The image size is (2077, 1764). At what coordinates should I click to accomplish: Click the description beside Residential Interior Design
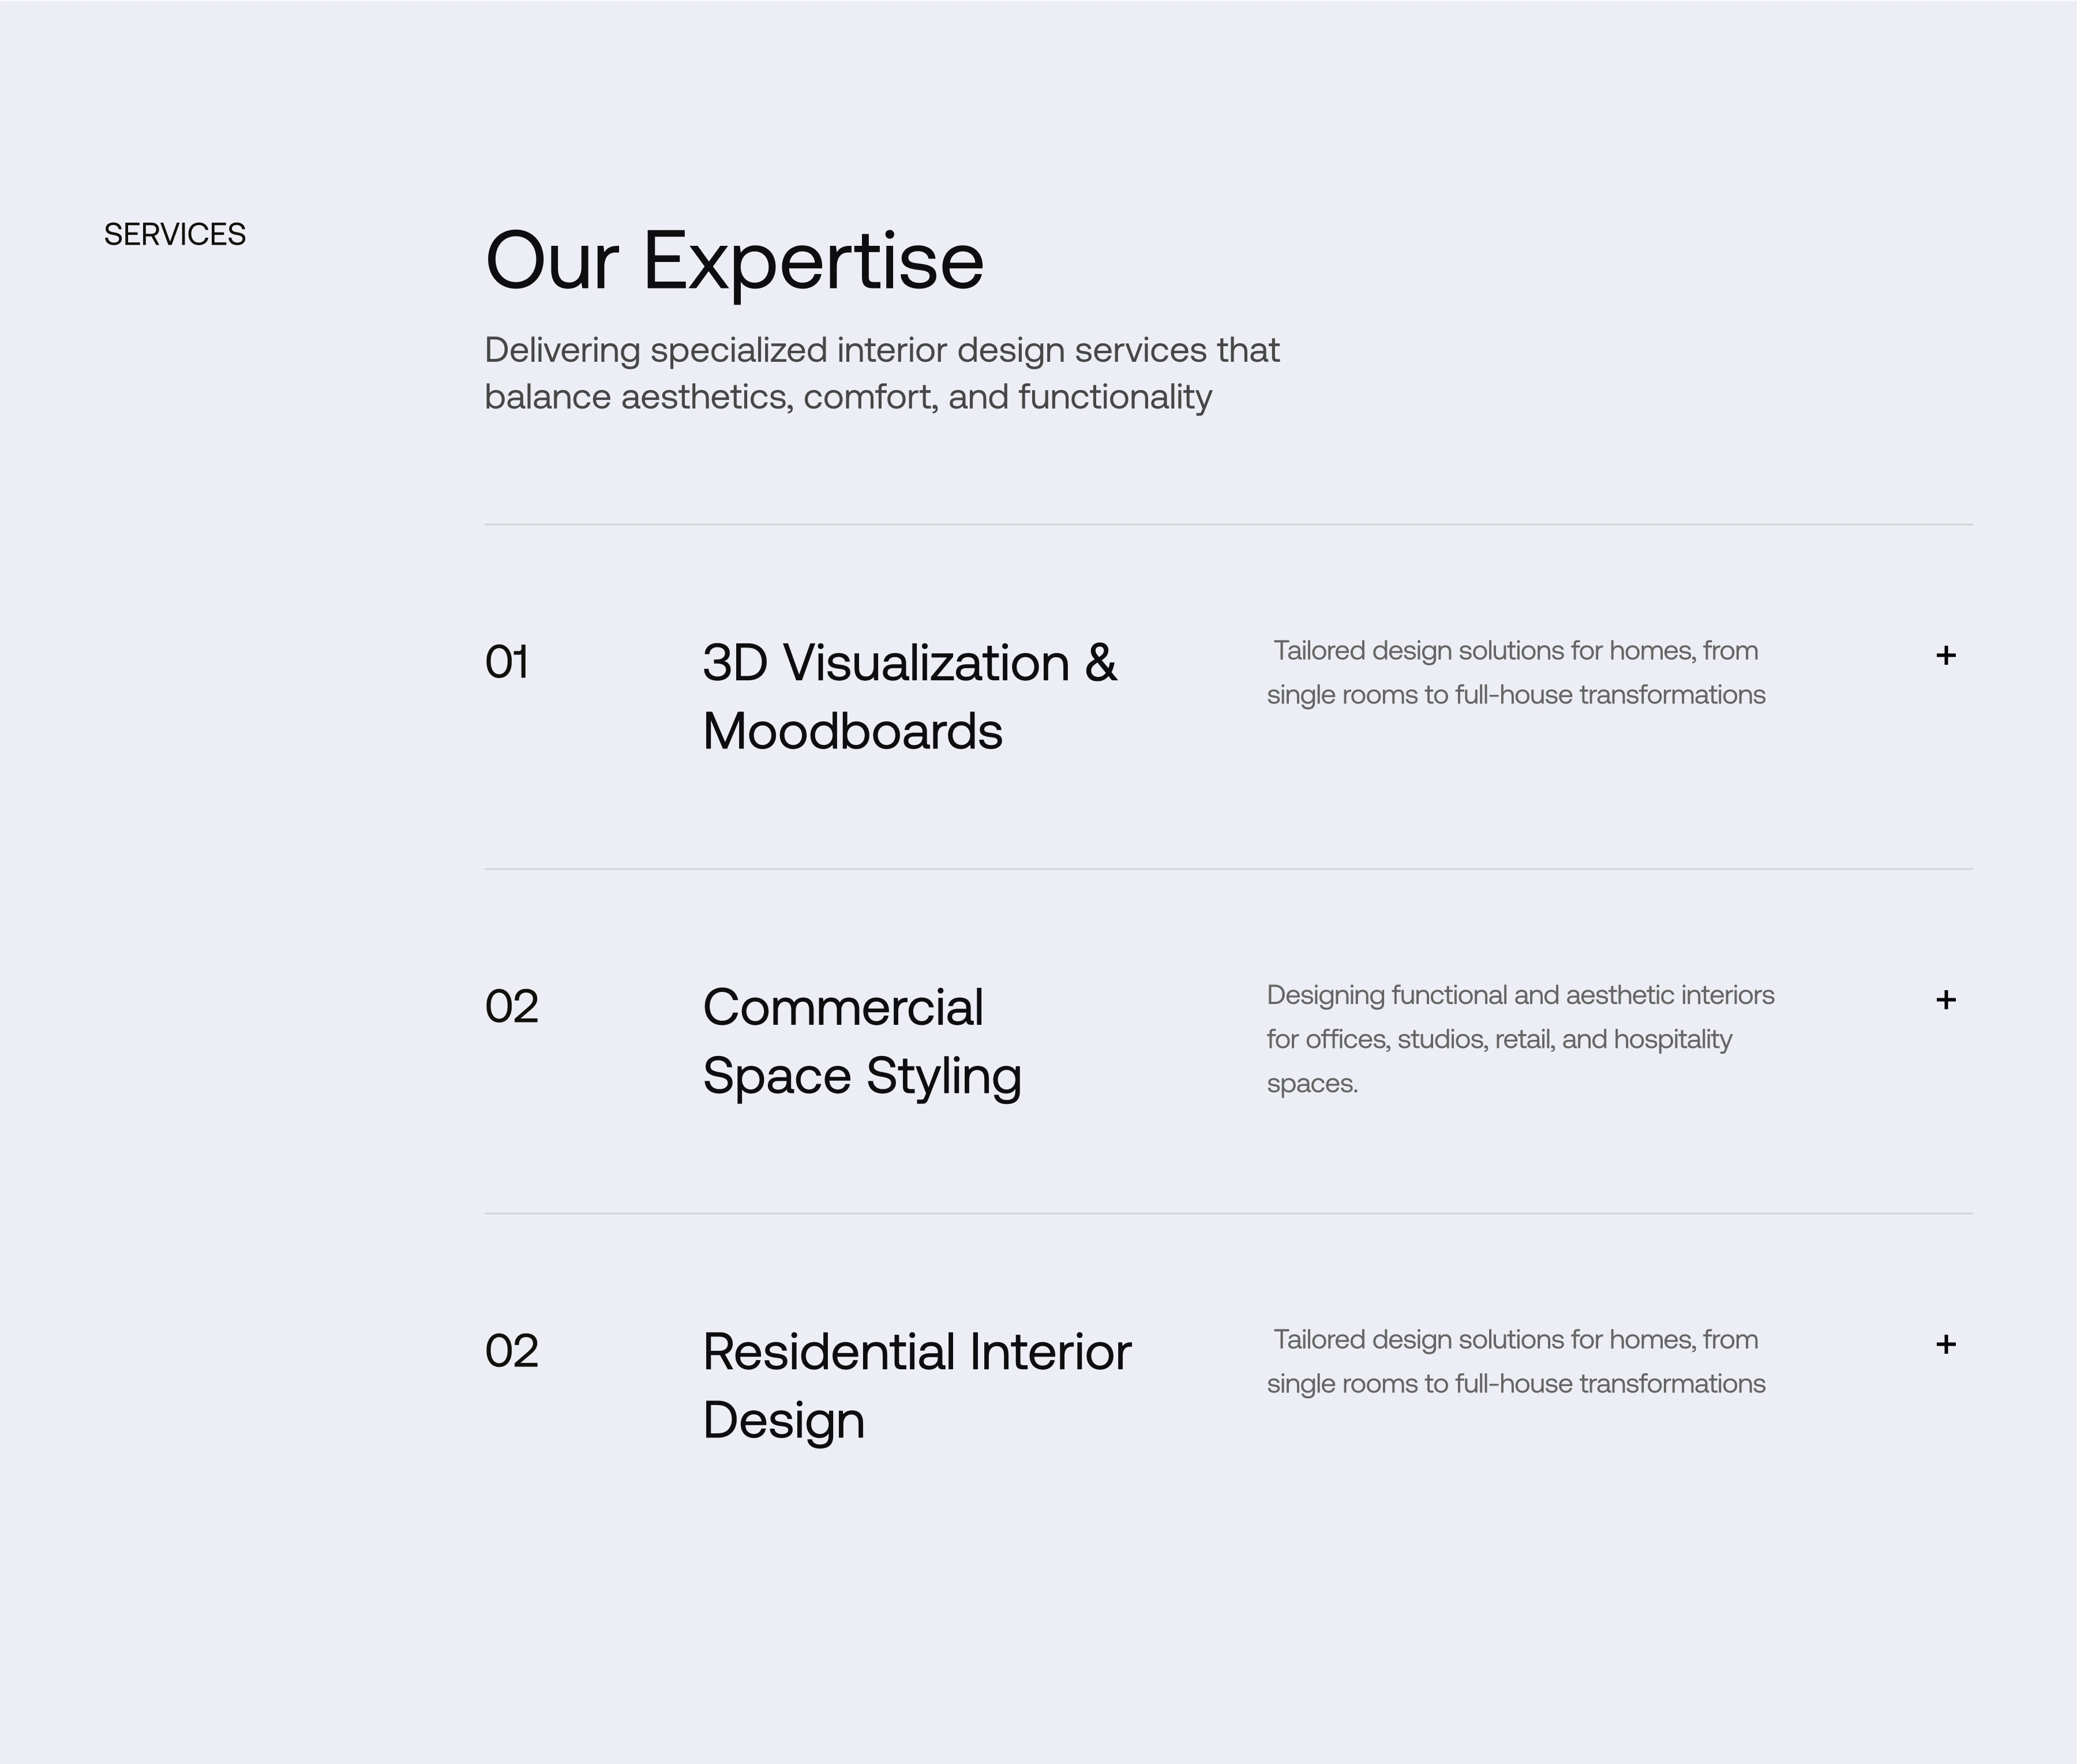(1515, 1361)
